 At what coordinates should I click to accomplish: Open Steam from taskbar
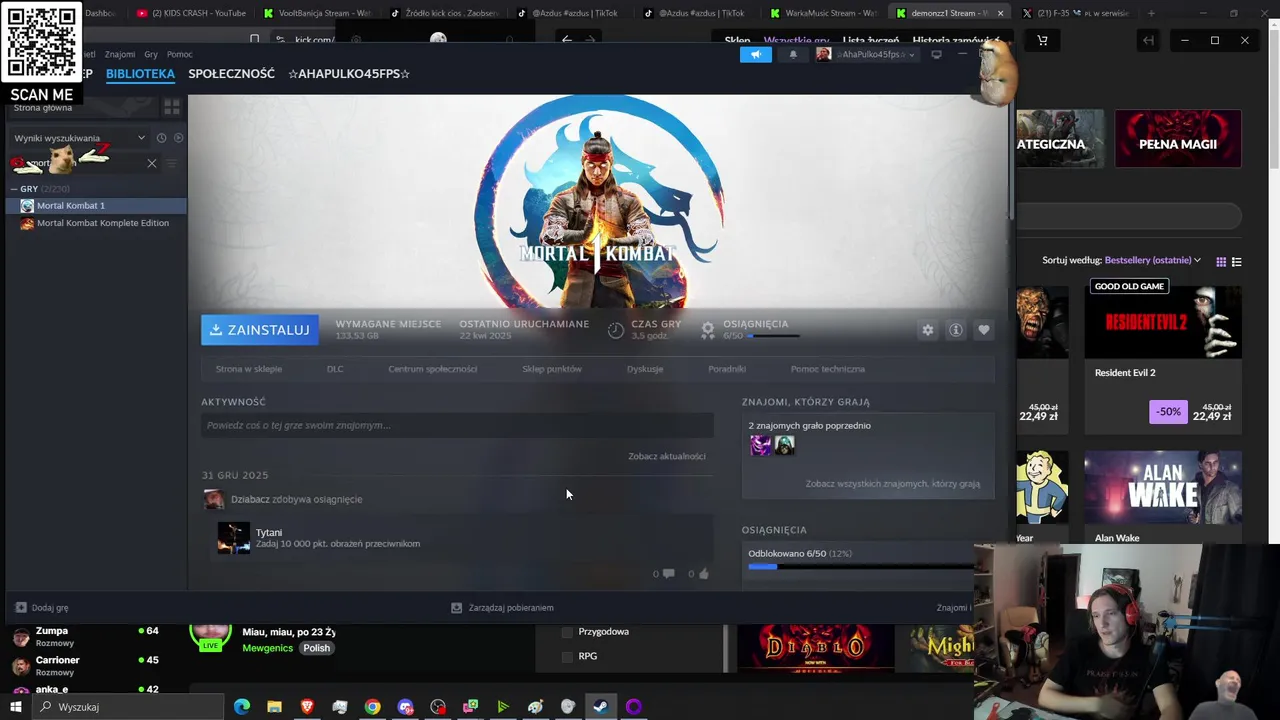600,707
